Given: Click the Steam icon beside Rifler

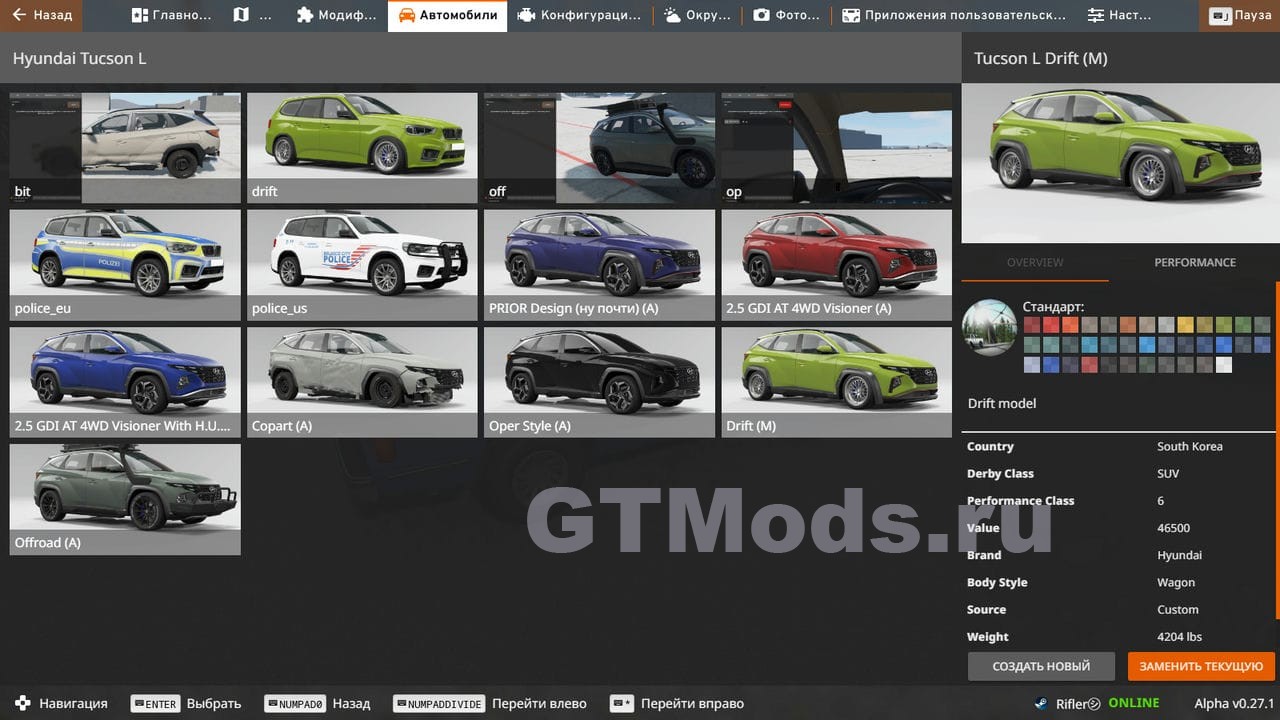Looking at the screenshot, I should click(x=1042, y=703).
